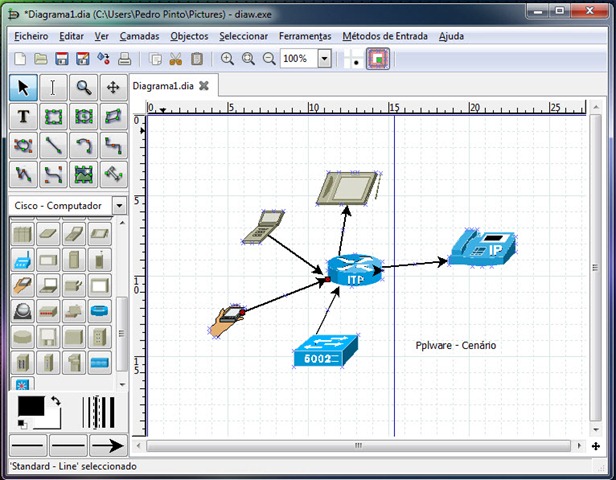
Task: Select the Scroll move tool
Action: click(x=114, y=87)
